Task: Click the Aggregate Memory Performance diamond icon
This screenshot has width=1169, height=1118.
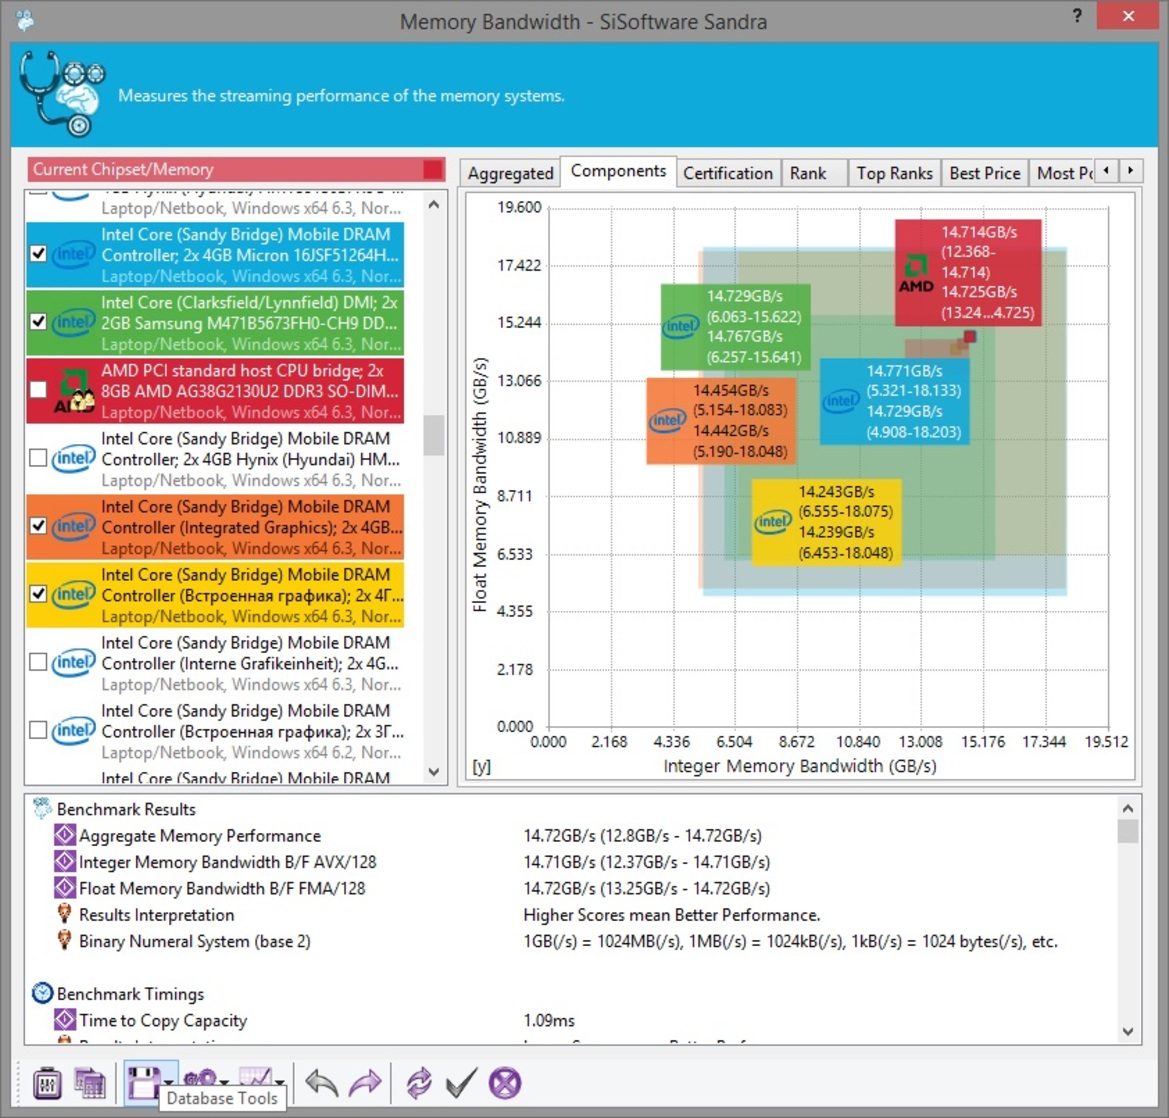Action: pos(65,835)
